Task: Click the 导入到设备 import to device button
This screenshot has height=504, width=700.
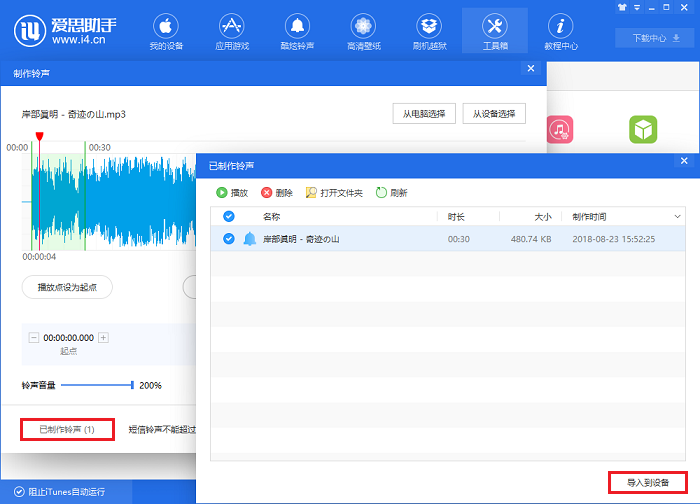Action: [648, 482]
